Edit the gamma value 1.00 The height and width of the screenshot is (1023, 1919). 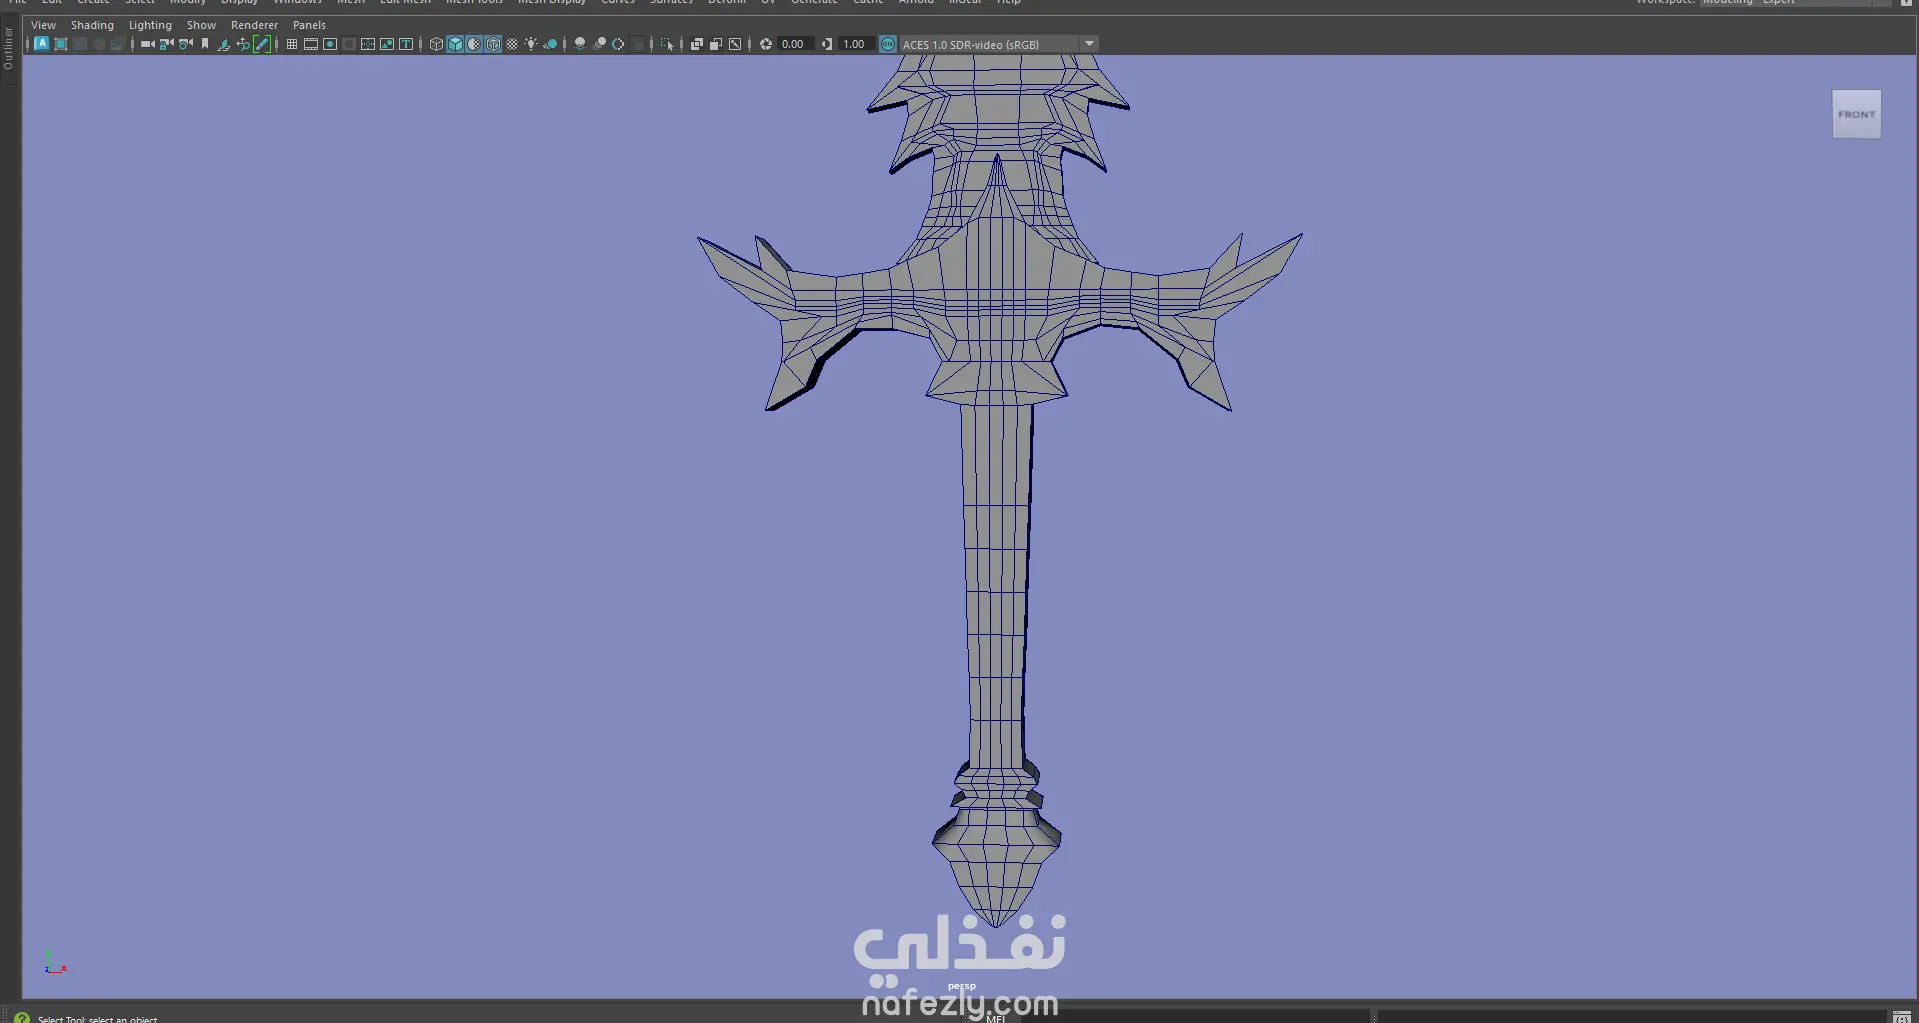coord(856,44)
